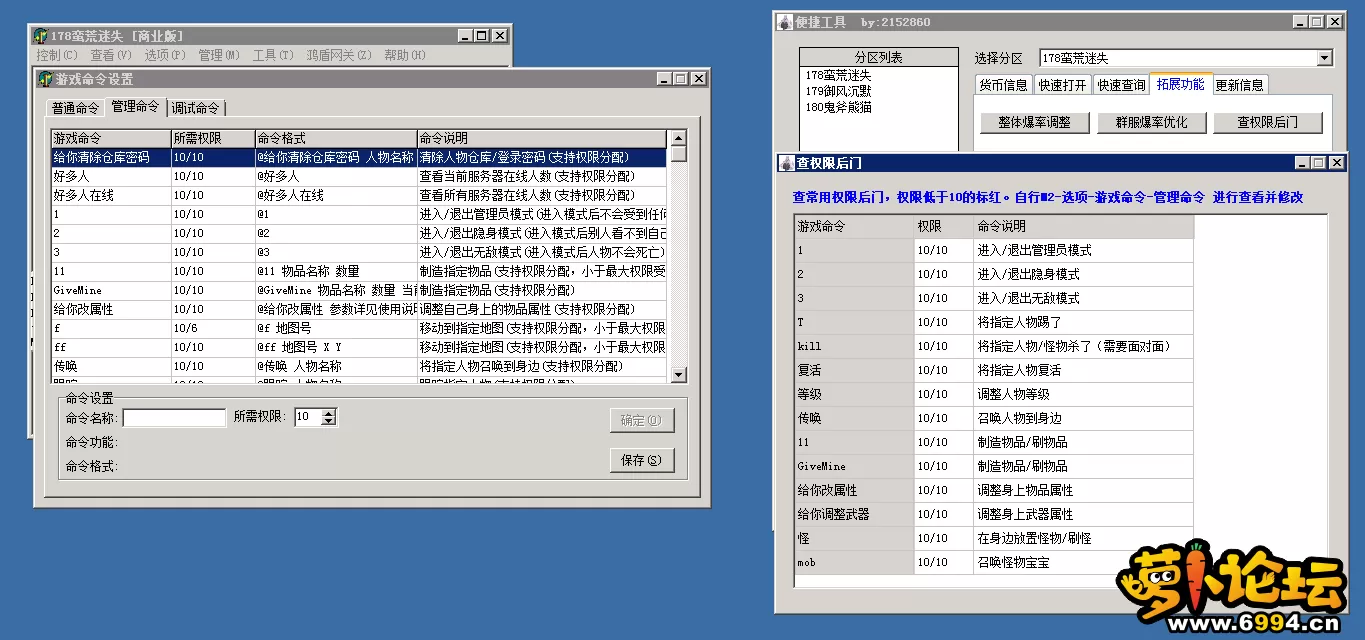Click the 游戏命令设置 window title icon
Viewport: 1365px width, 640px height.
click(x=45, y=79)
